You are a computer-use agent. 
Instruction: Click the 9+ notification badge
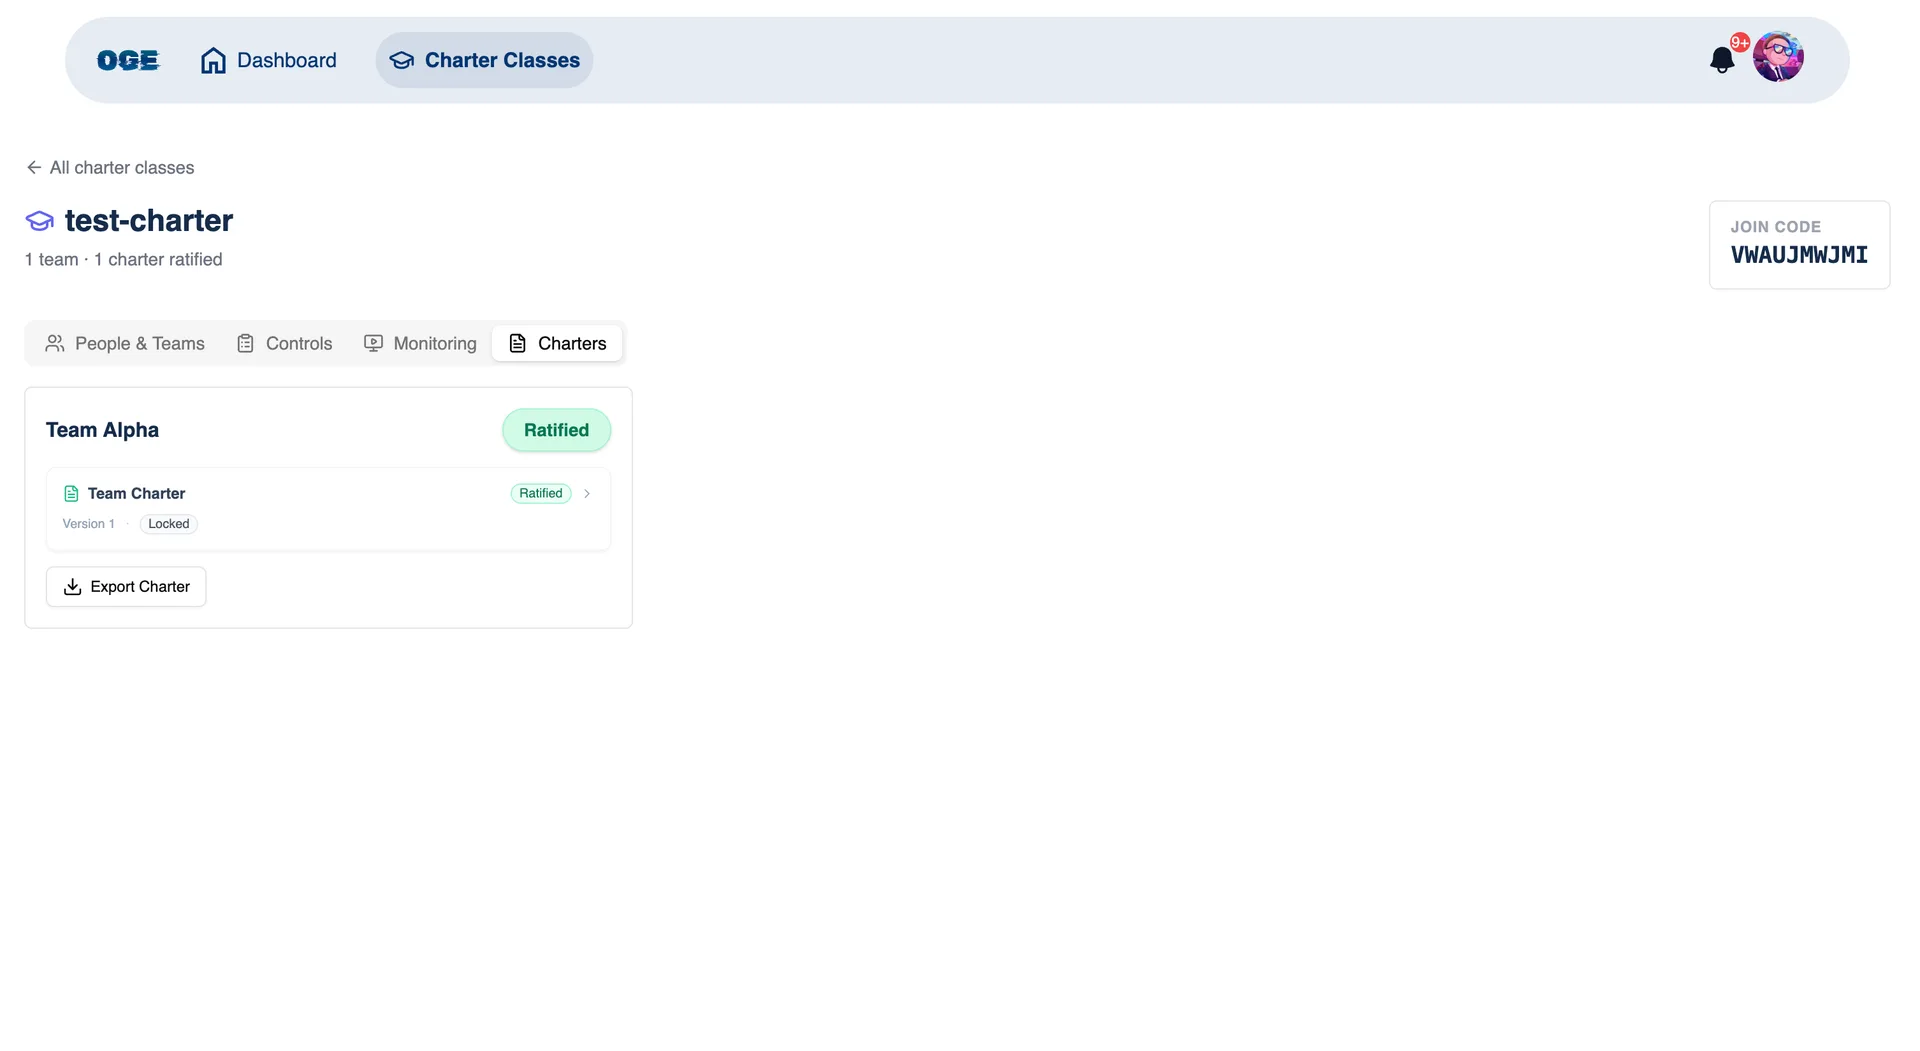[x=1740, y=42]
